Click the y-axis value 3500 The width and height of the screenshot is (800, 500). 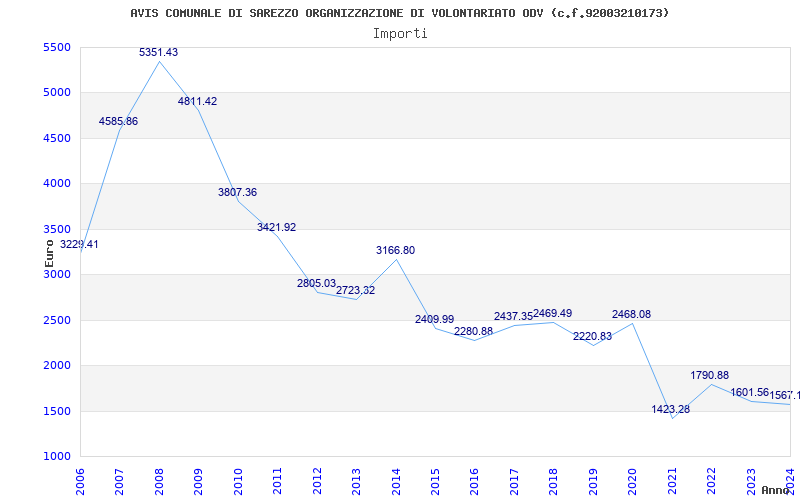[57, 229]
